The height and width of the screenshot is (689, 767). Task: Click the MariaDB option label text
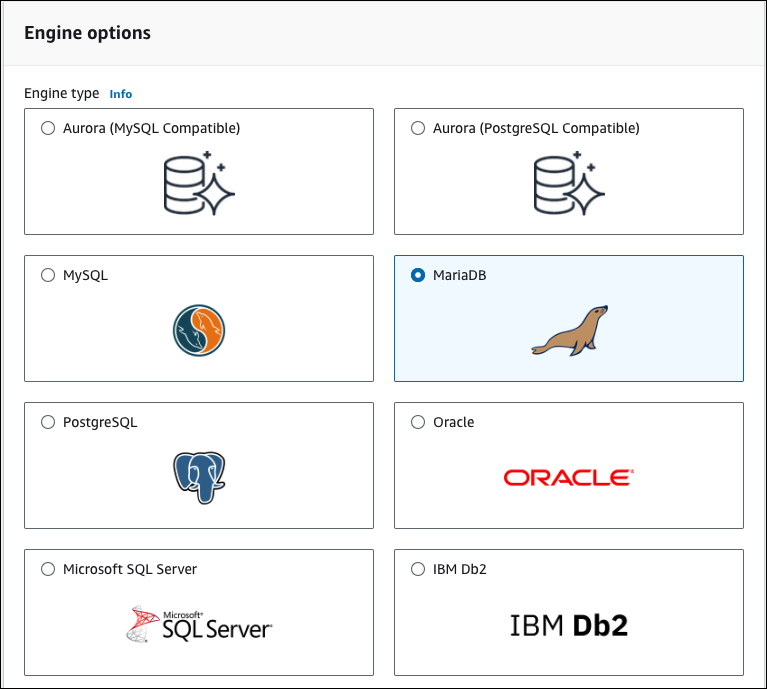(x=460, y=275)
